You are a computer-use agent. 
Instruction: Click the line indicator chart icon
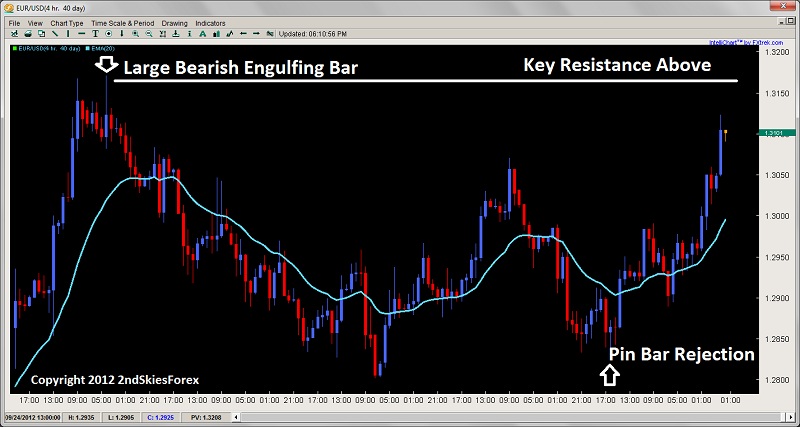point(230,34)
